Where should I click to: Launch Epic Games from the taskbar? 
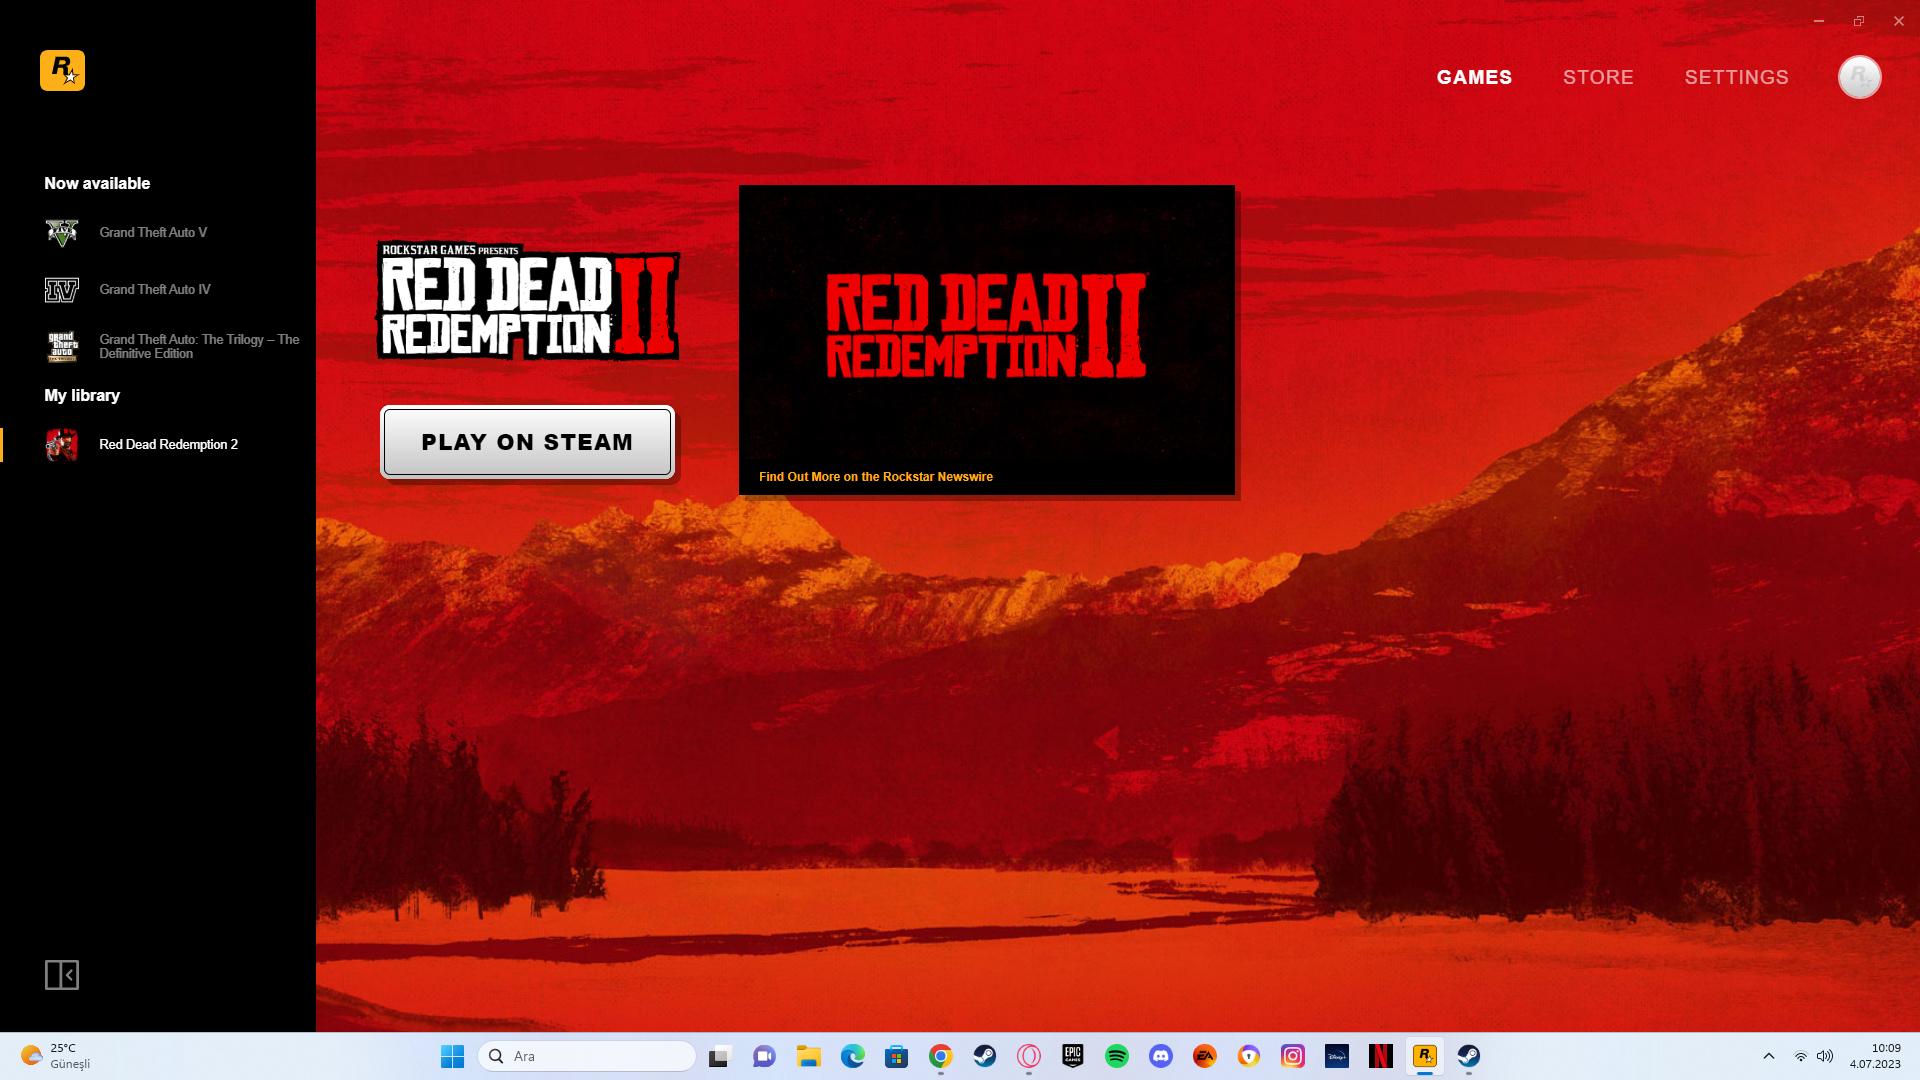(1073, 1055)
